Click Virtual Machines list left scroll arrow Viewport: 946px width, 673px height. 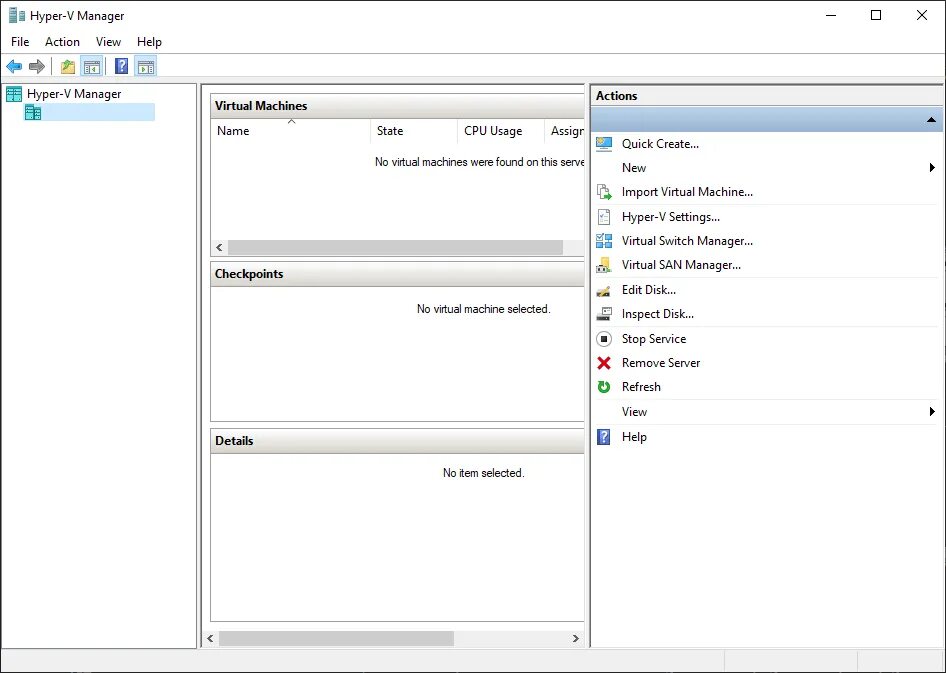(x=219, y=247)
